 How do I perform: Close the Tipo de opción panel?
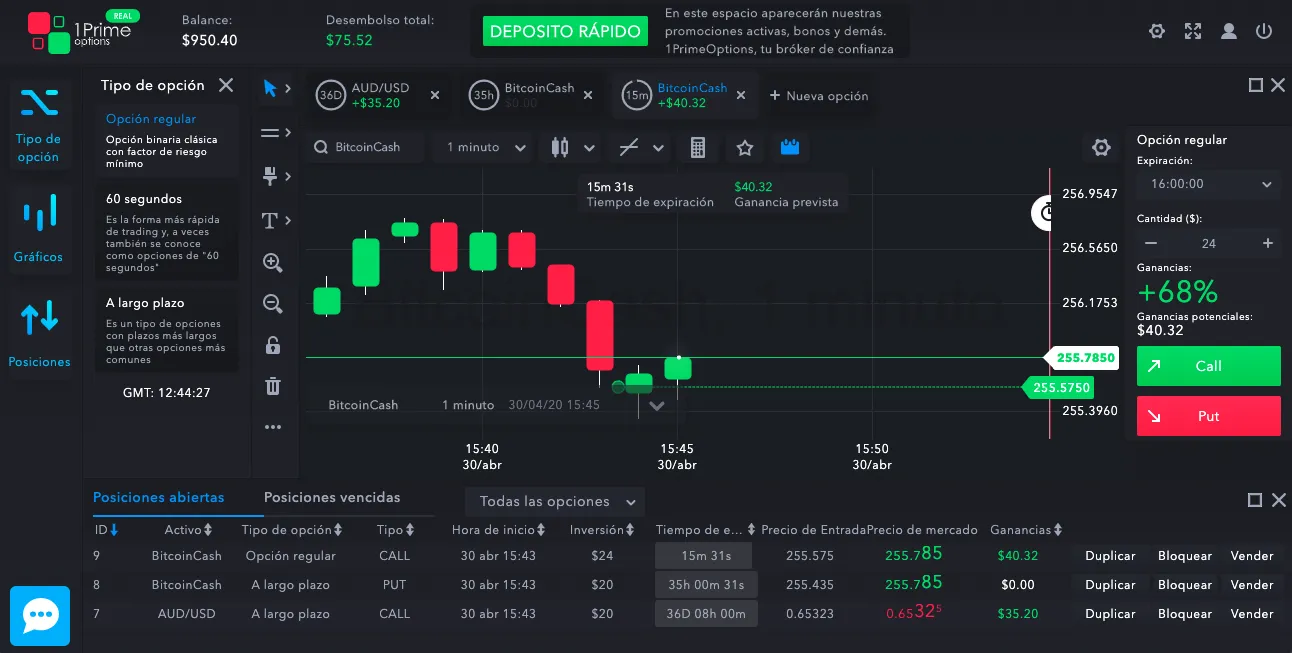point(226,85)
